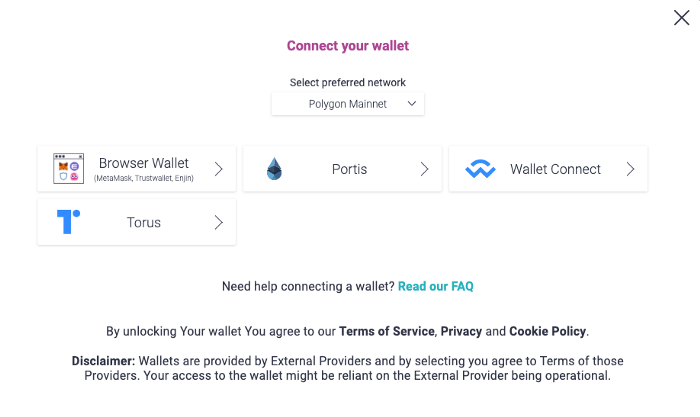Click the Wallet Connect blue wave logo
The height and width of the screenshot is (417, 700).
tap(480, 169)
